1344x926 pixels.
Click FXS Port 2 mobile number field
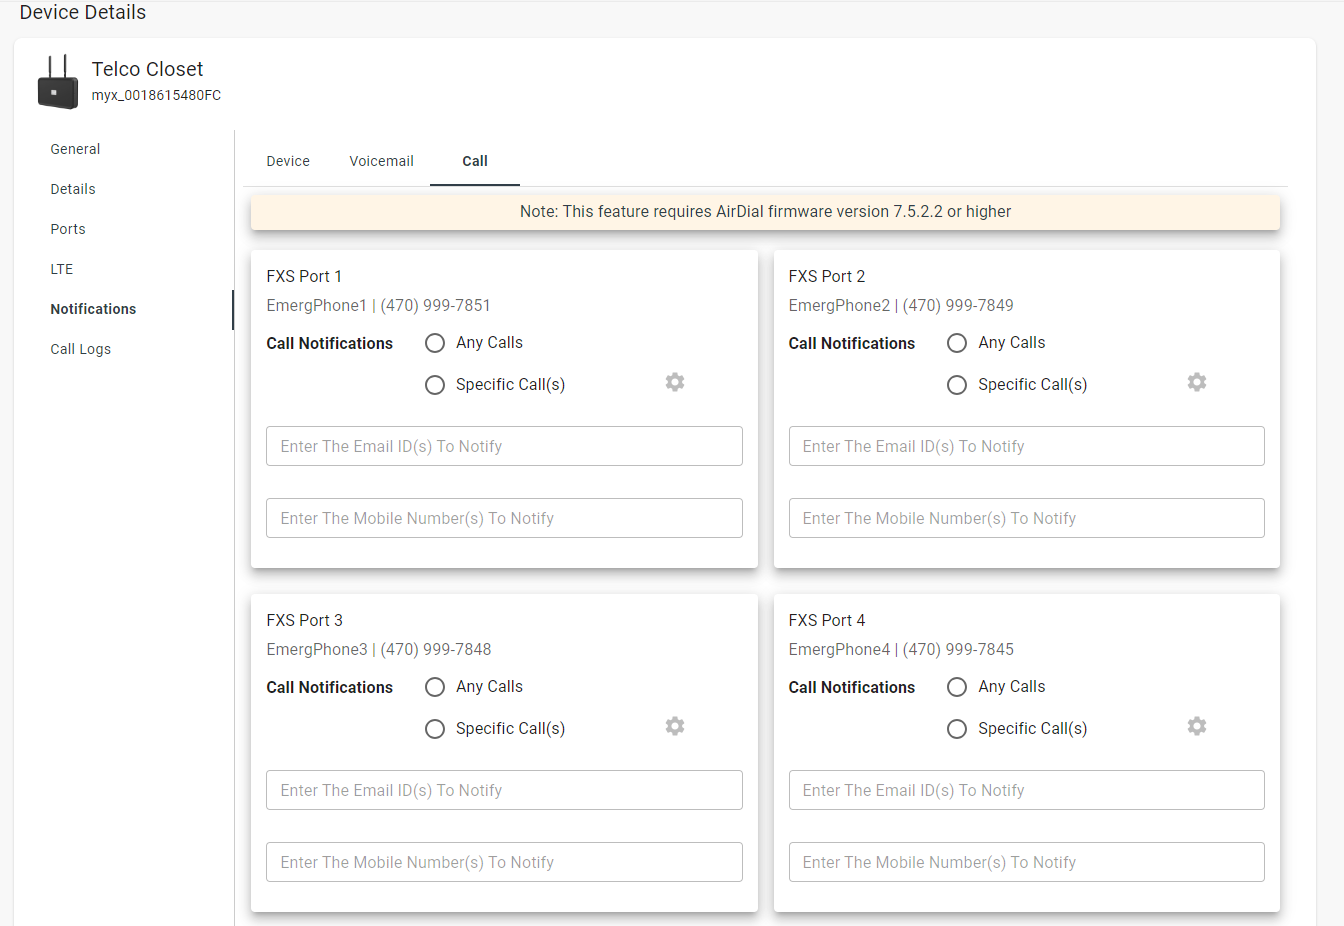pos(1026,518)
